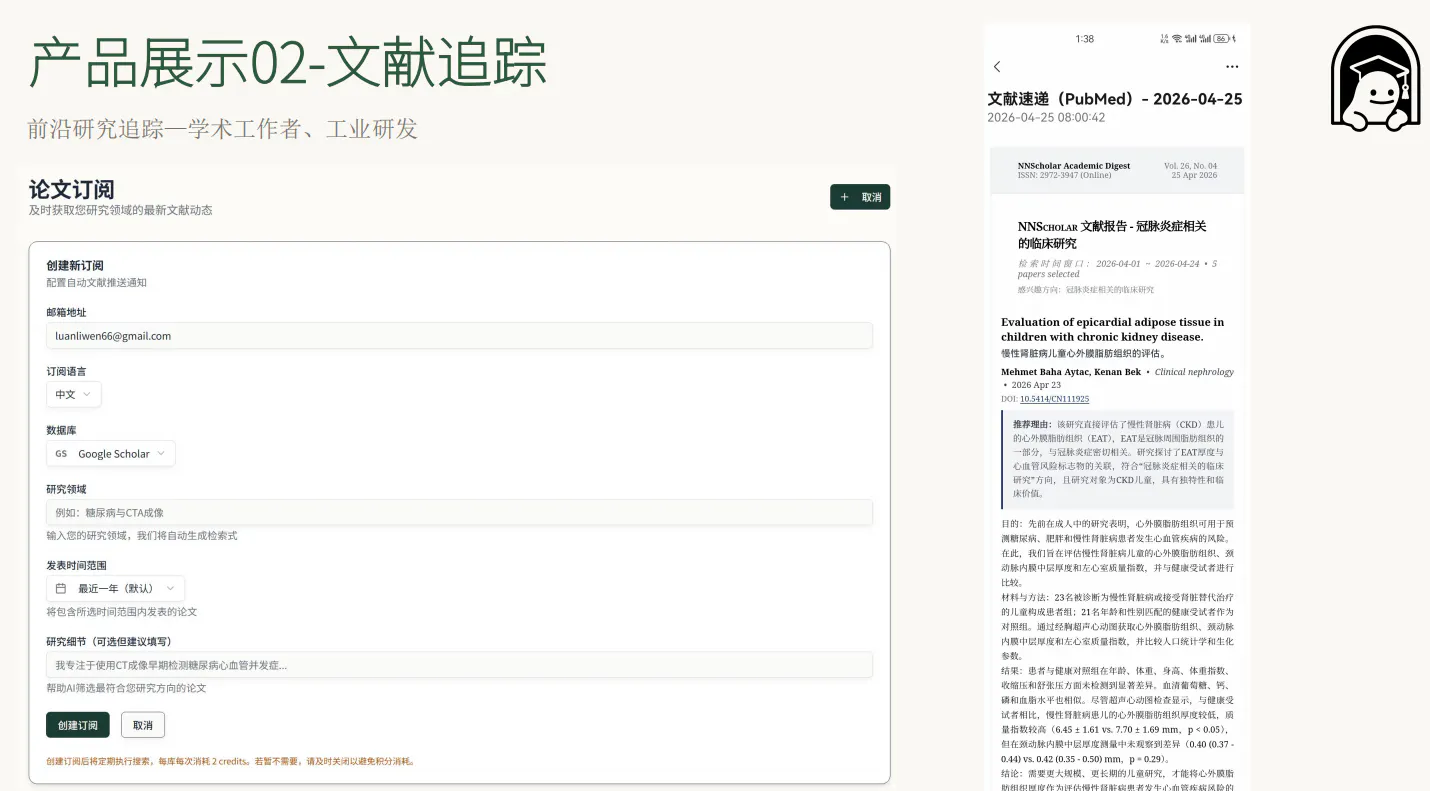Click the Chinese title 慢性肾脏病儿童心外膜脂肪组织的评估

1083,353
